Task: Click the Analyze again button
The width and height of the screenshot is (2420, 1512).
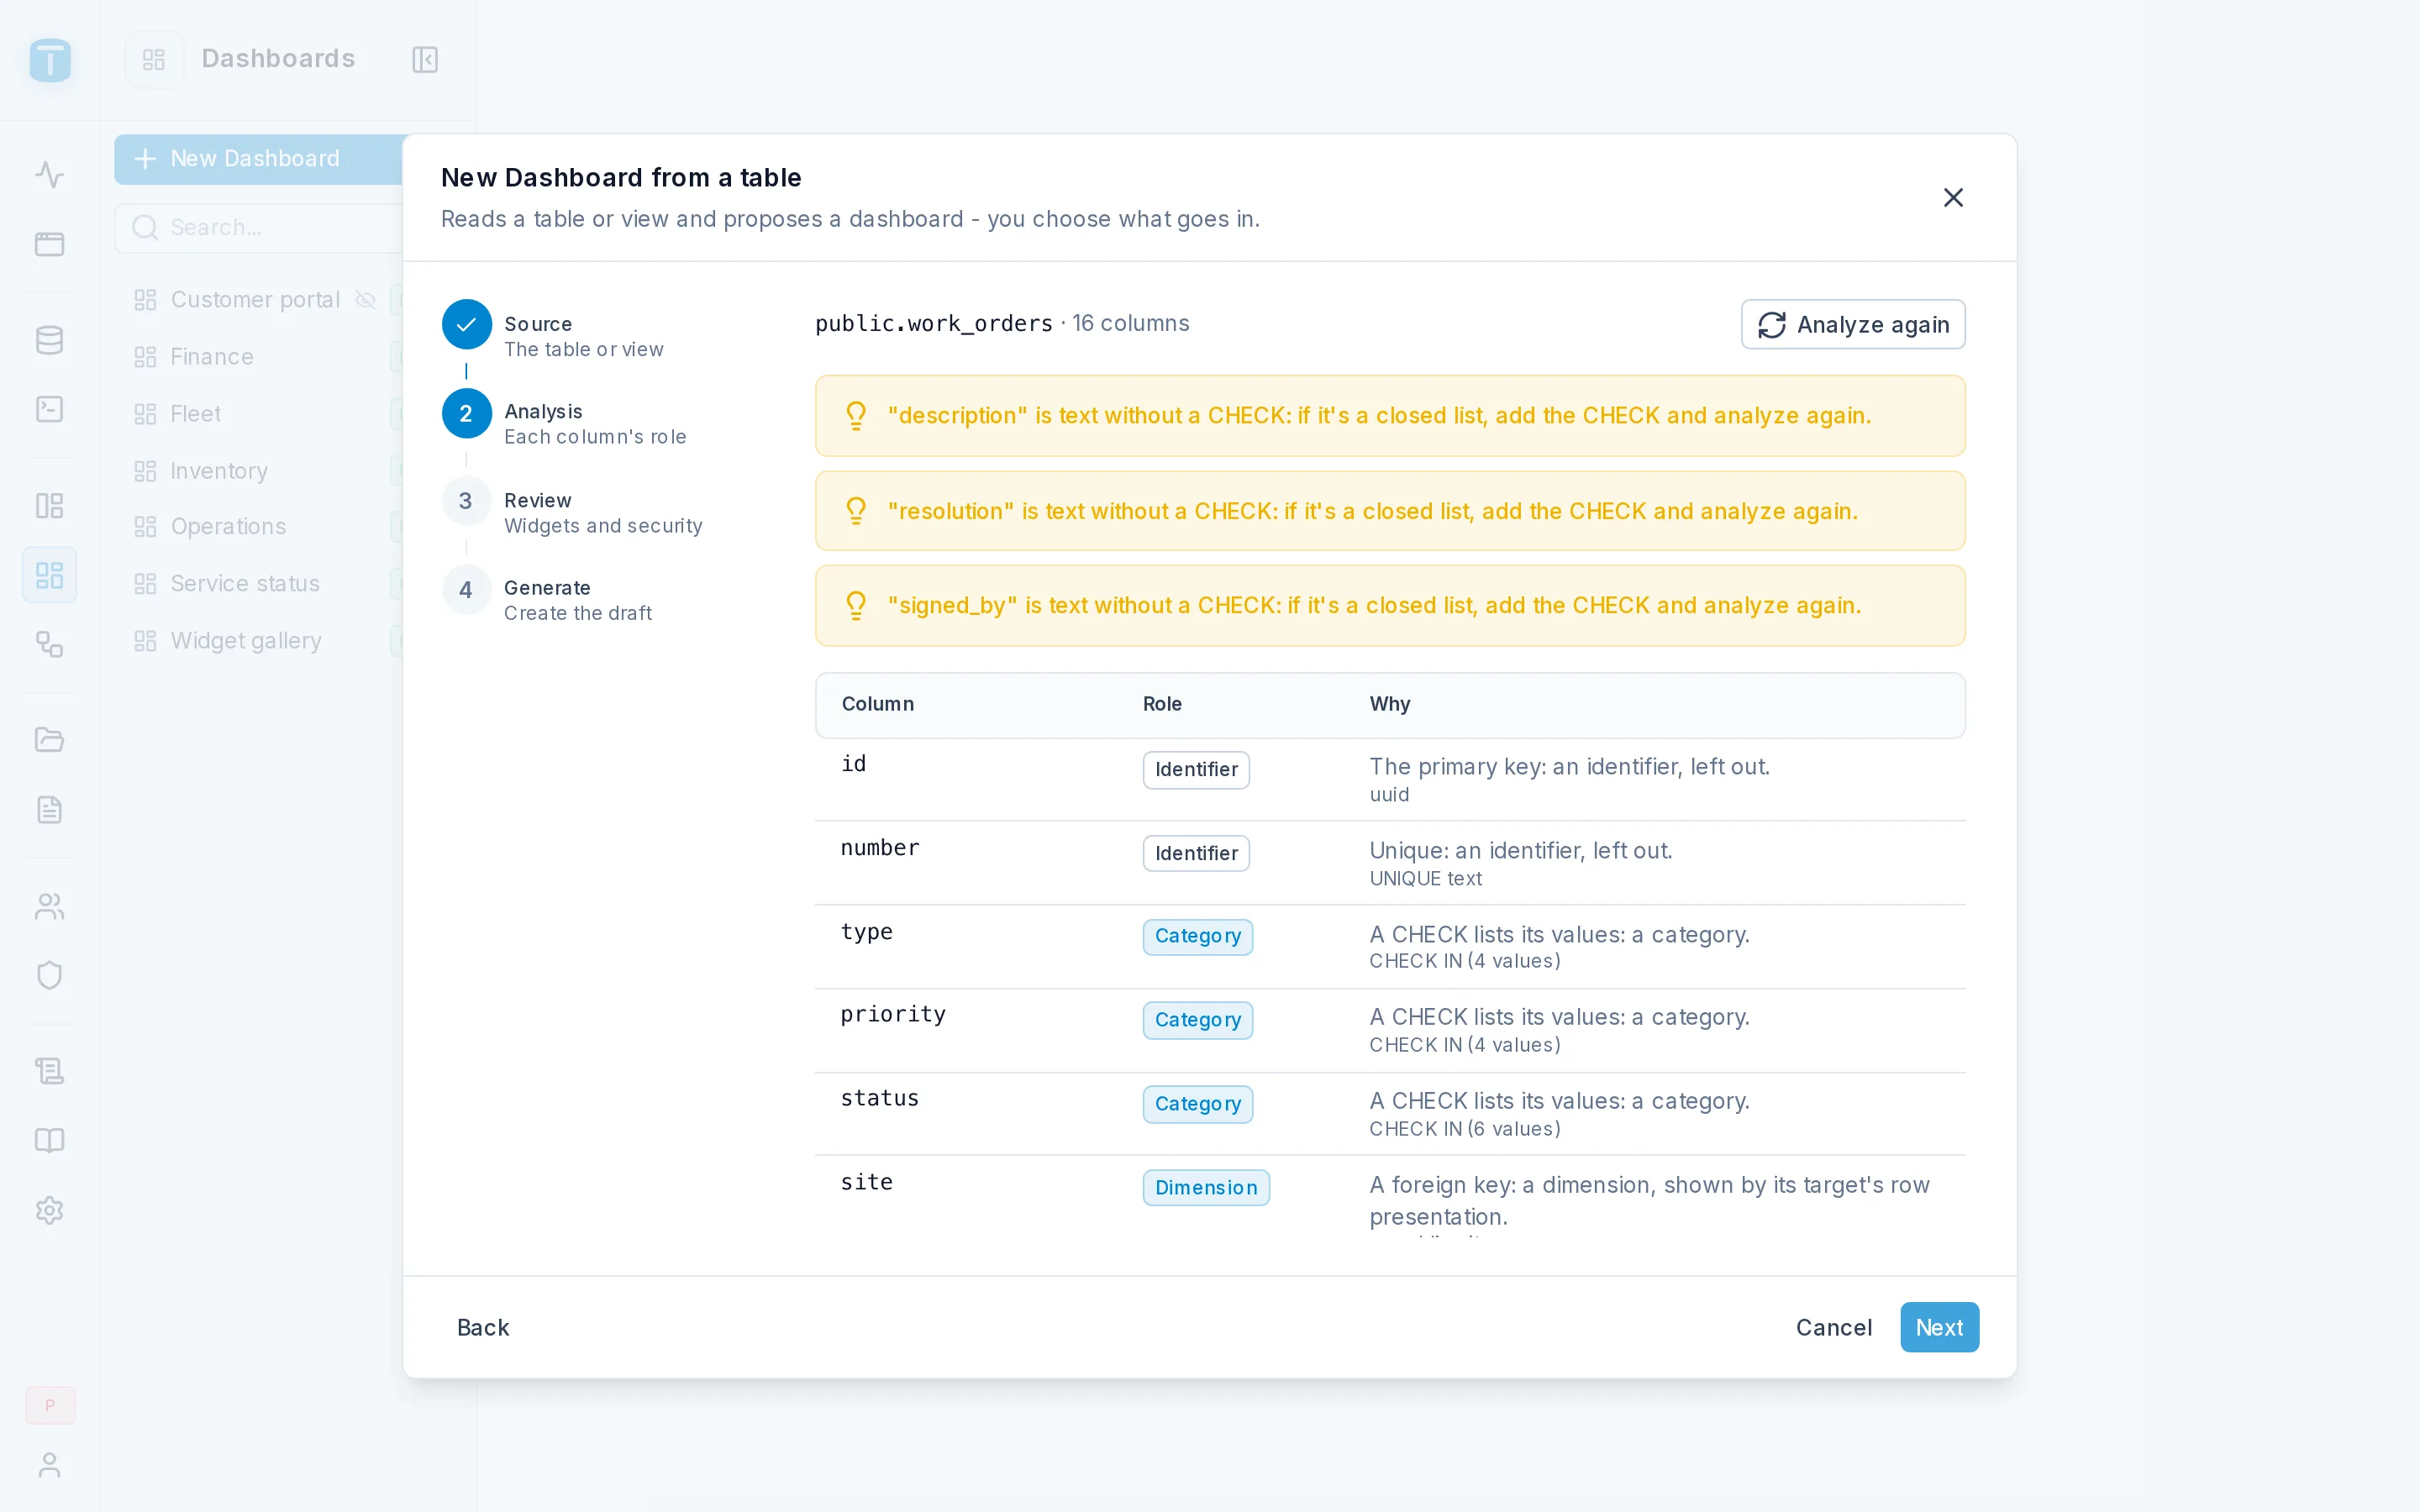Action: (1852, 324)
